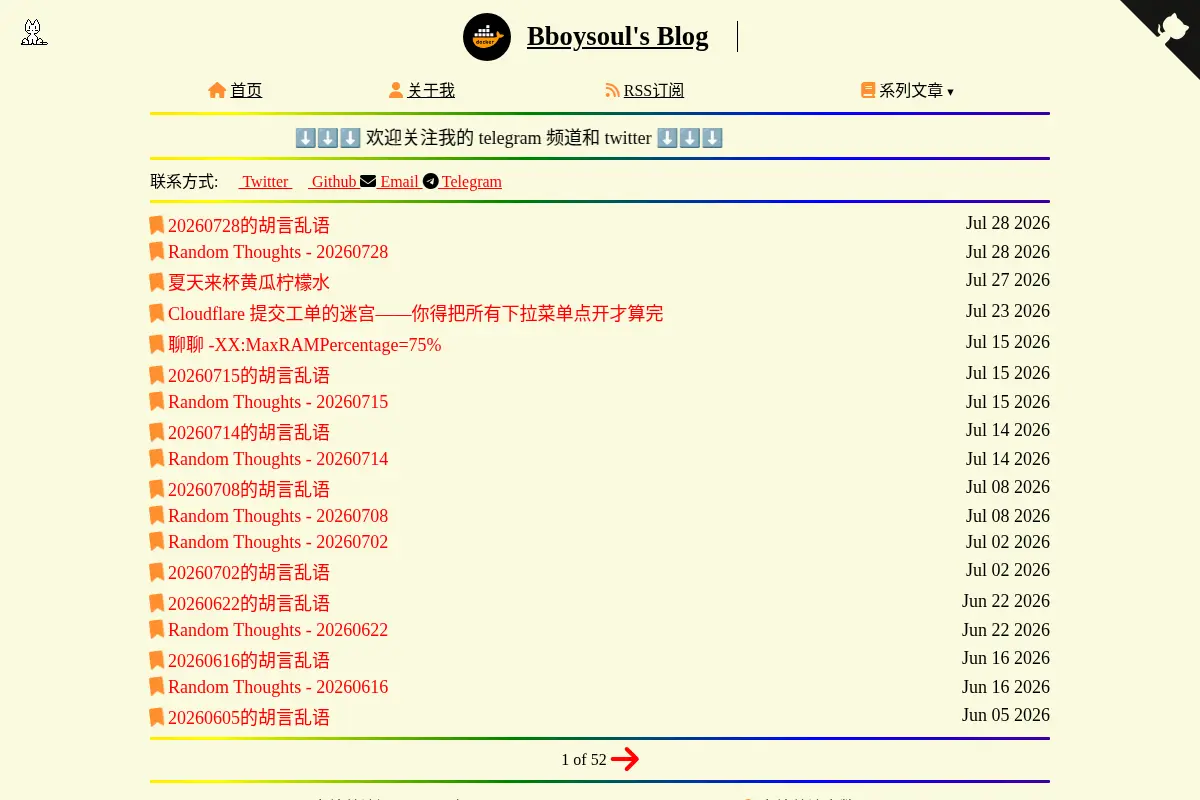Open the 系列文章 menu label
The height and width of the screenshot is (800, 1200).
coord(911,90)
